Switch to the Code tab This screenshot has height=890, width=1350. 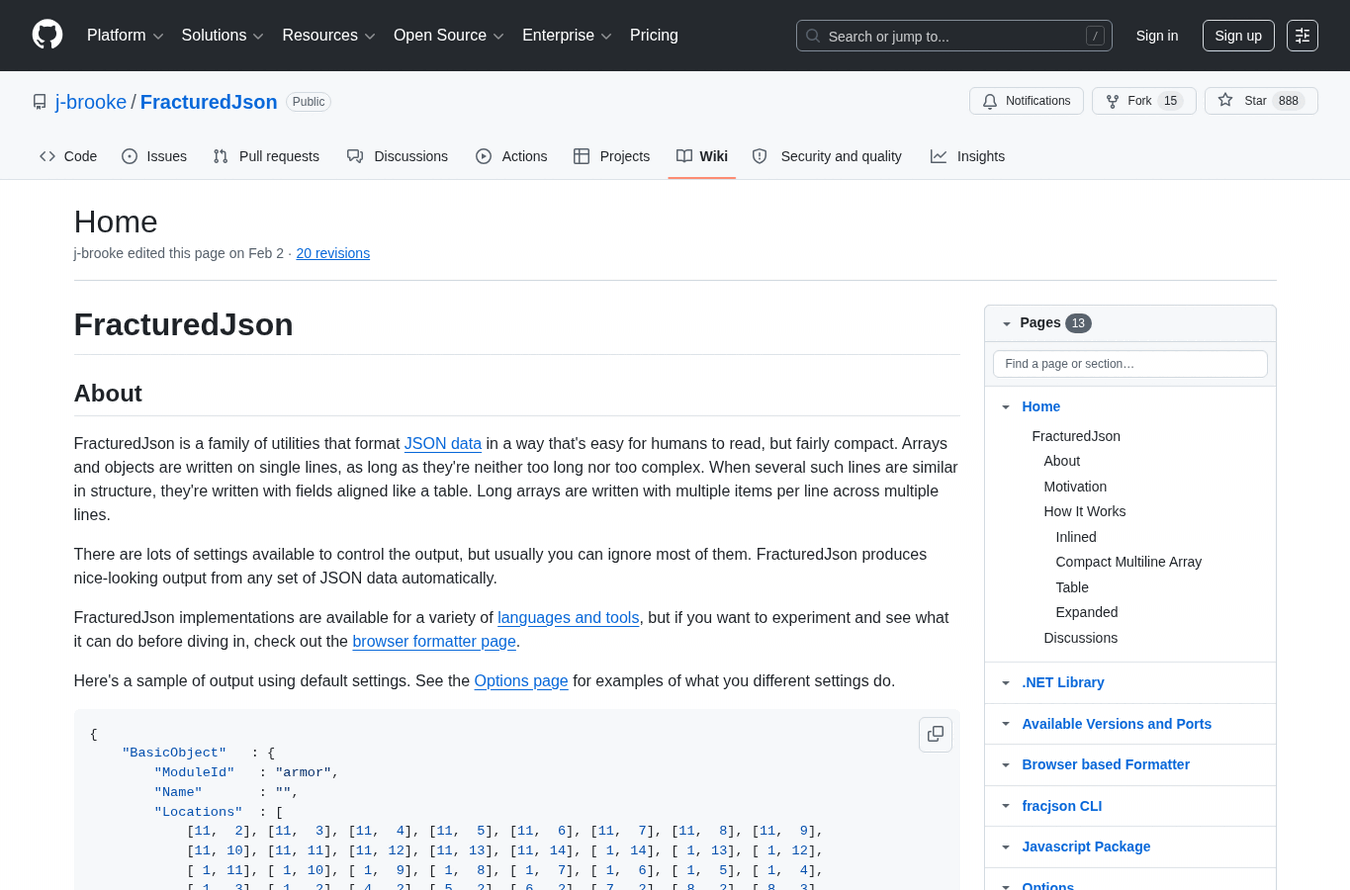click(68, 156)
